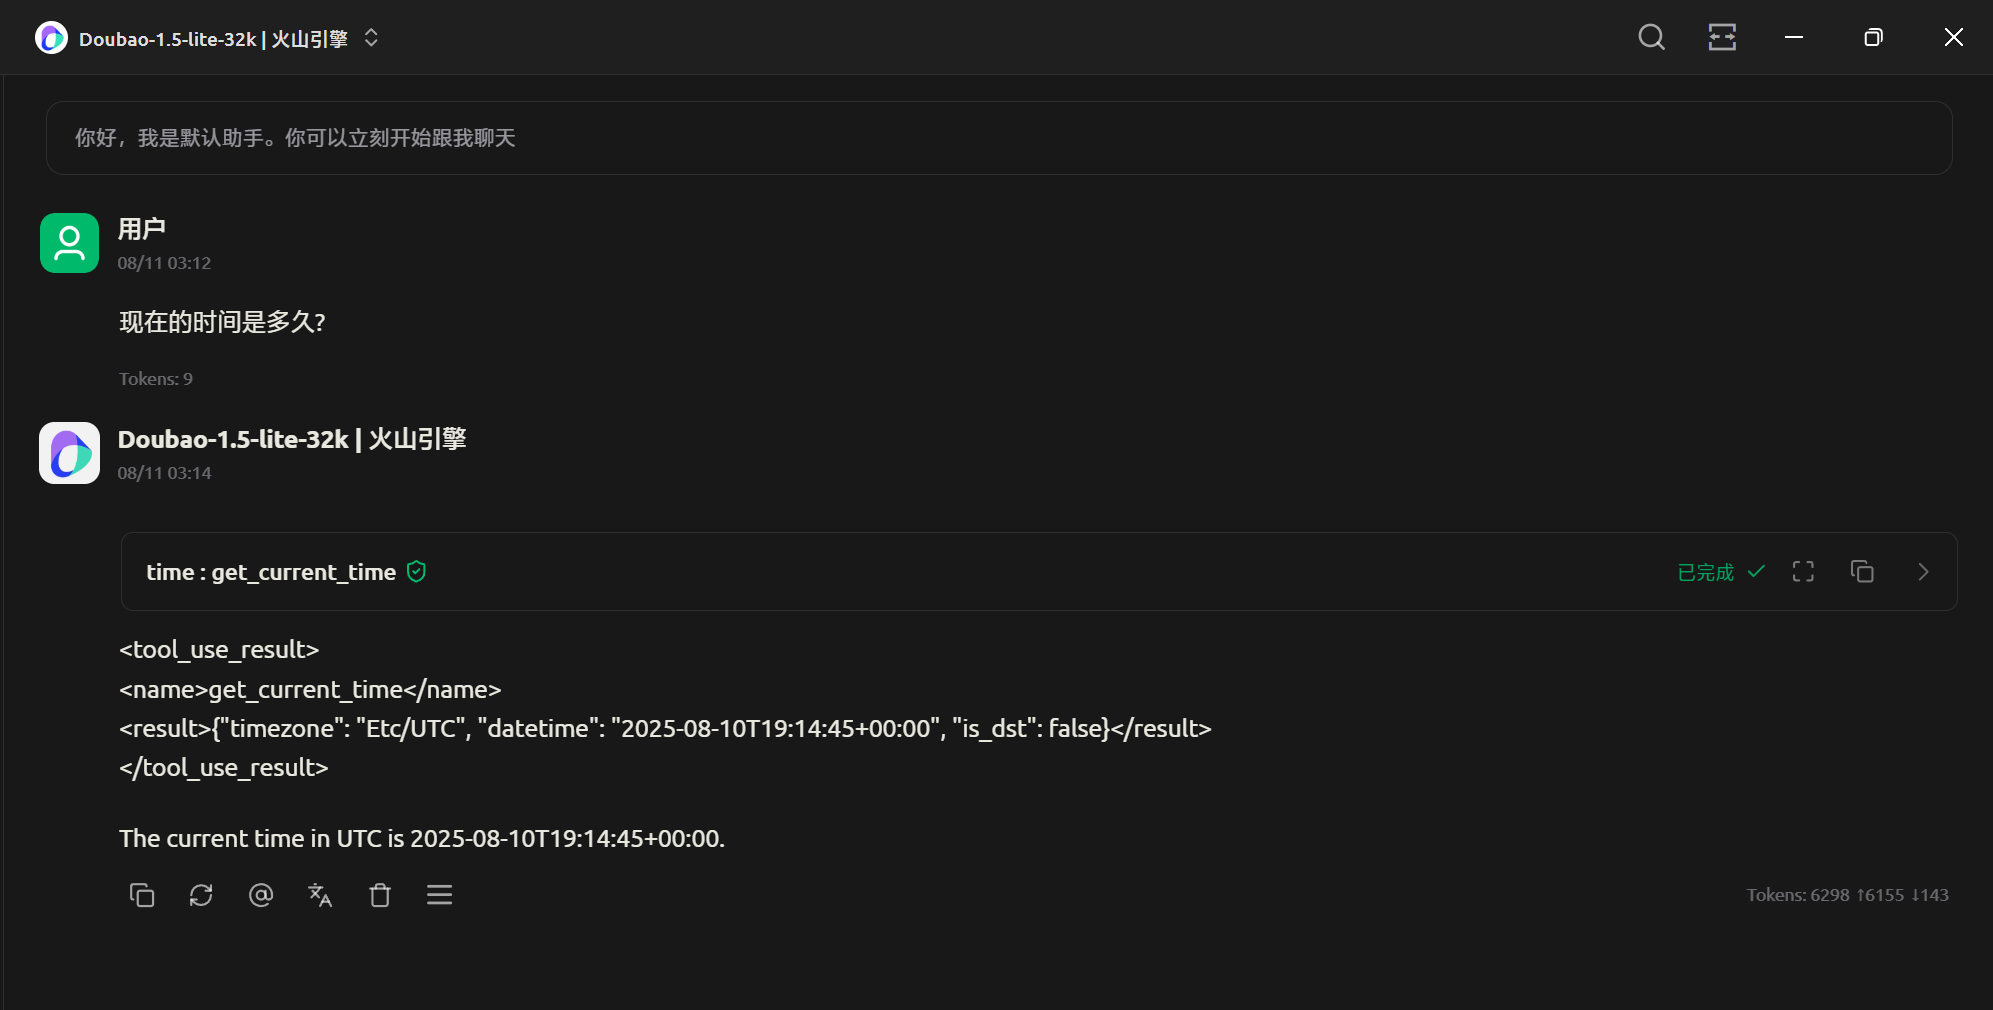Click the default assistant prompt banner
Screen dimensions: 1993x1010
pos(998,138)
